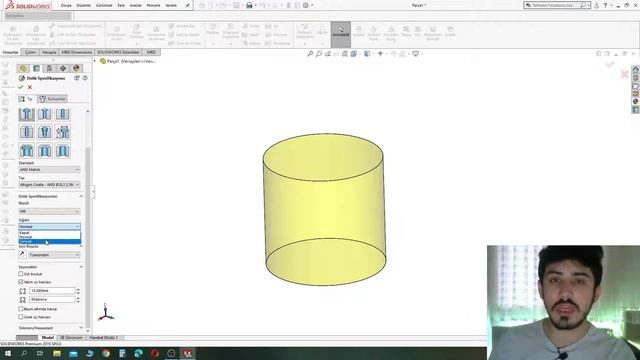
Task: Collapse the Seçenekler section
Action: (x=81, y=267)
